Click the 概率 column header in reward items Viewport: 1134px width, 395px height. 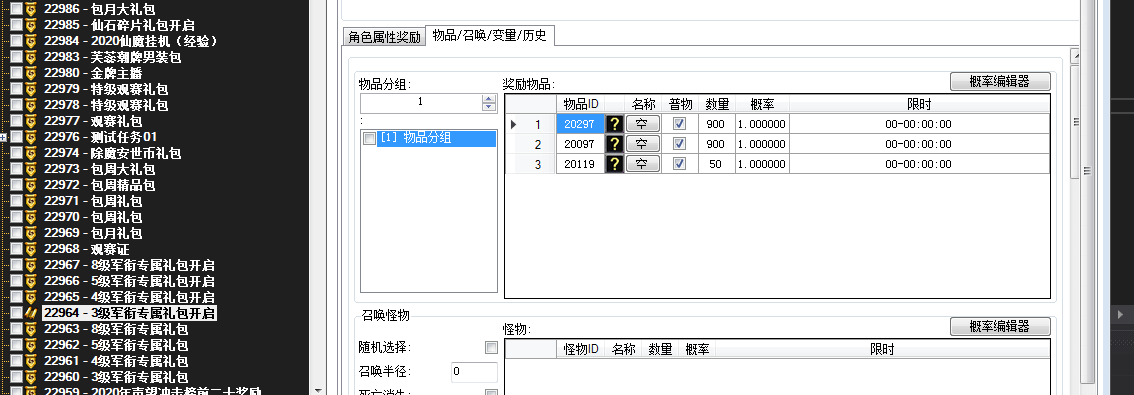(762, 104)
